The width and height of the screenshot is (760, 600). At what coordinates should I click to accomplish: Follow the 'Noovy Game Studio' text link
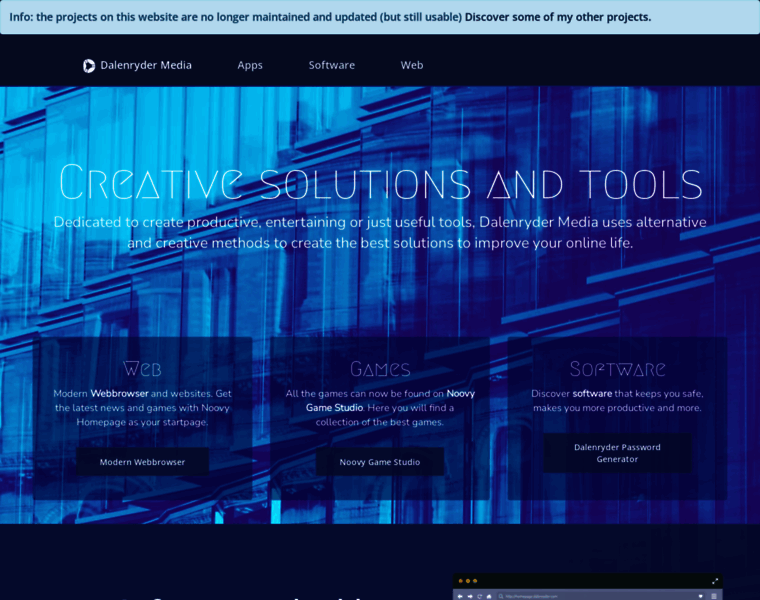coord(390,400)
